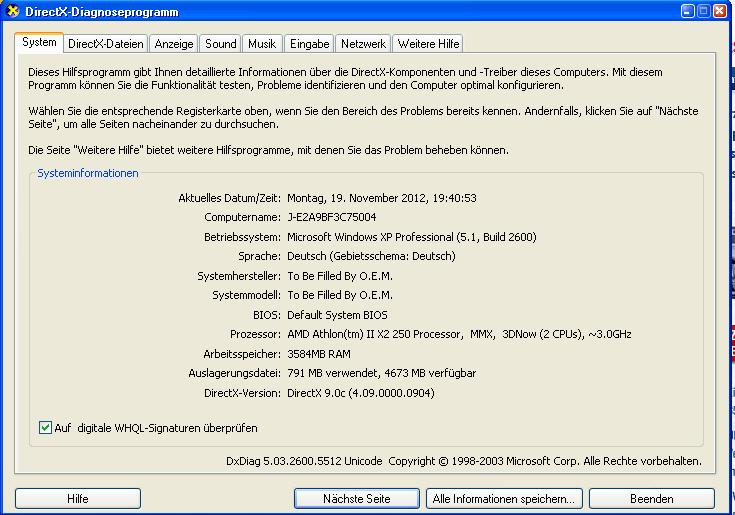The image size is (735, 515).
Task: Click 'Microsoft Windows XP Professional' OS text
Action: click(x=370, y=237)
